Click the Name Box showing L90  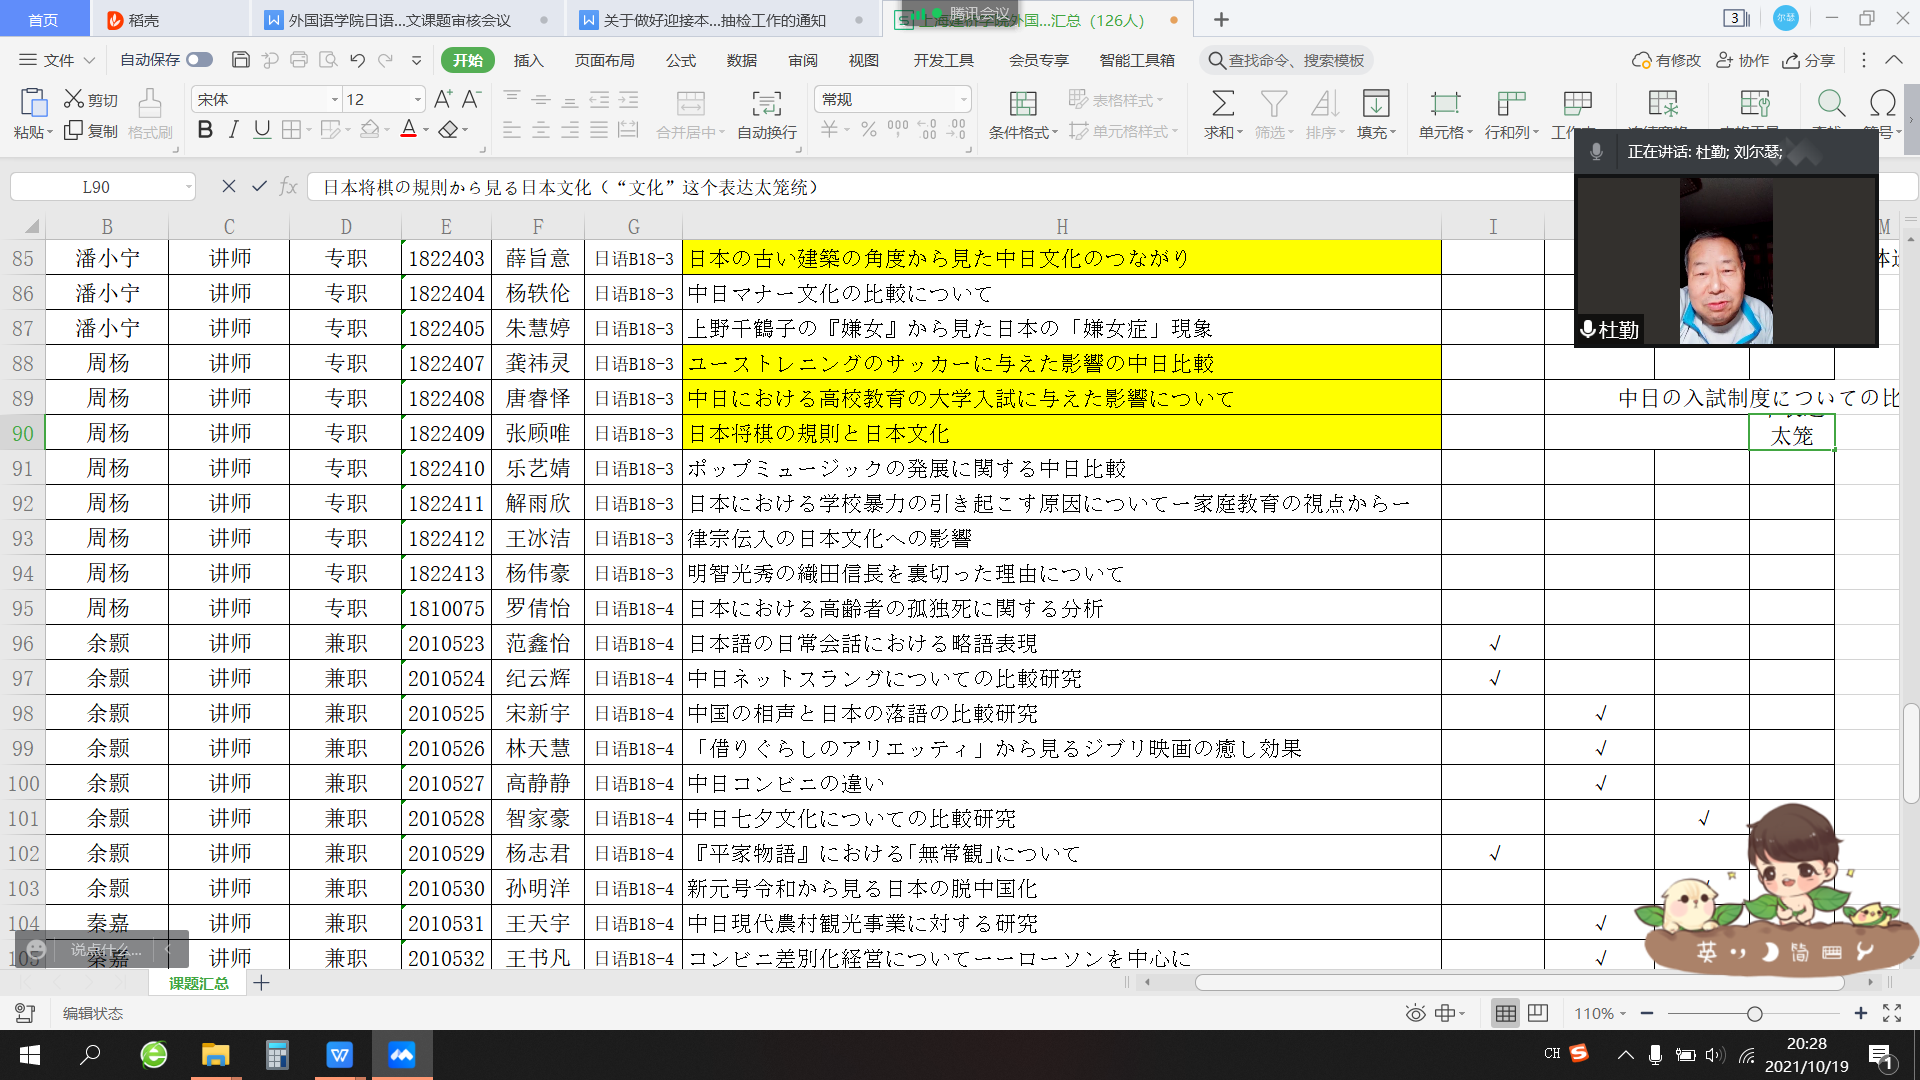96,187
